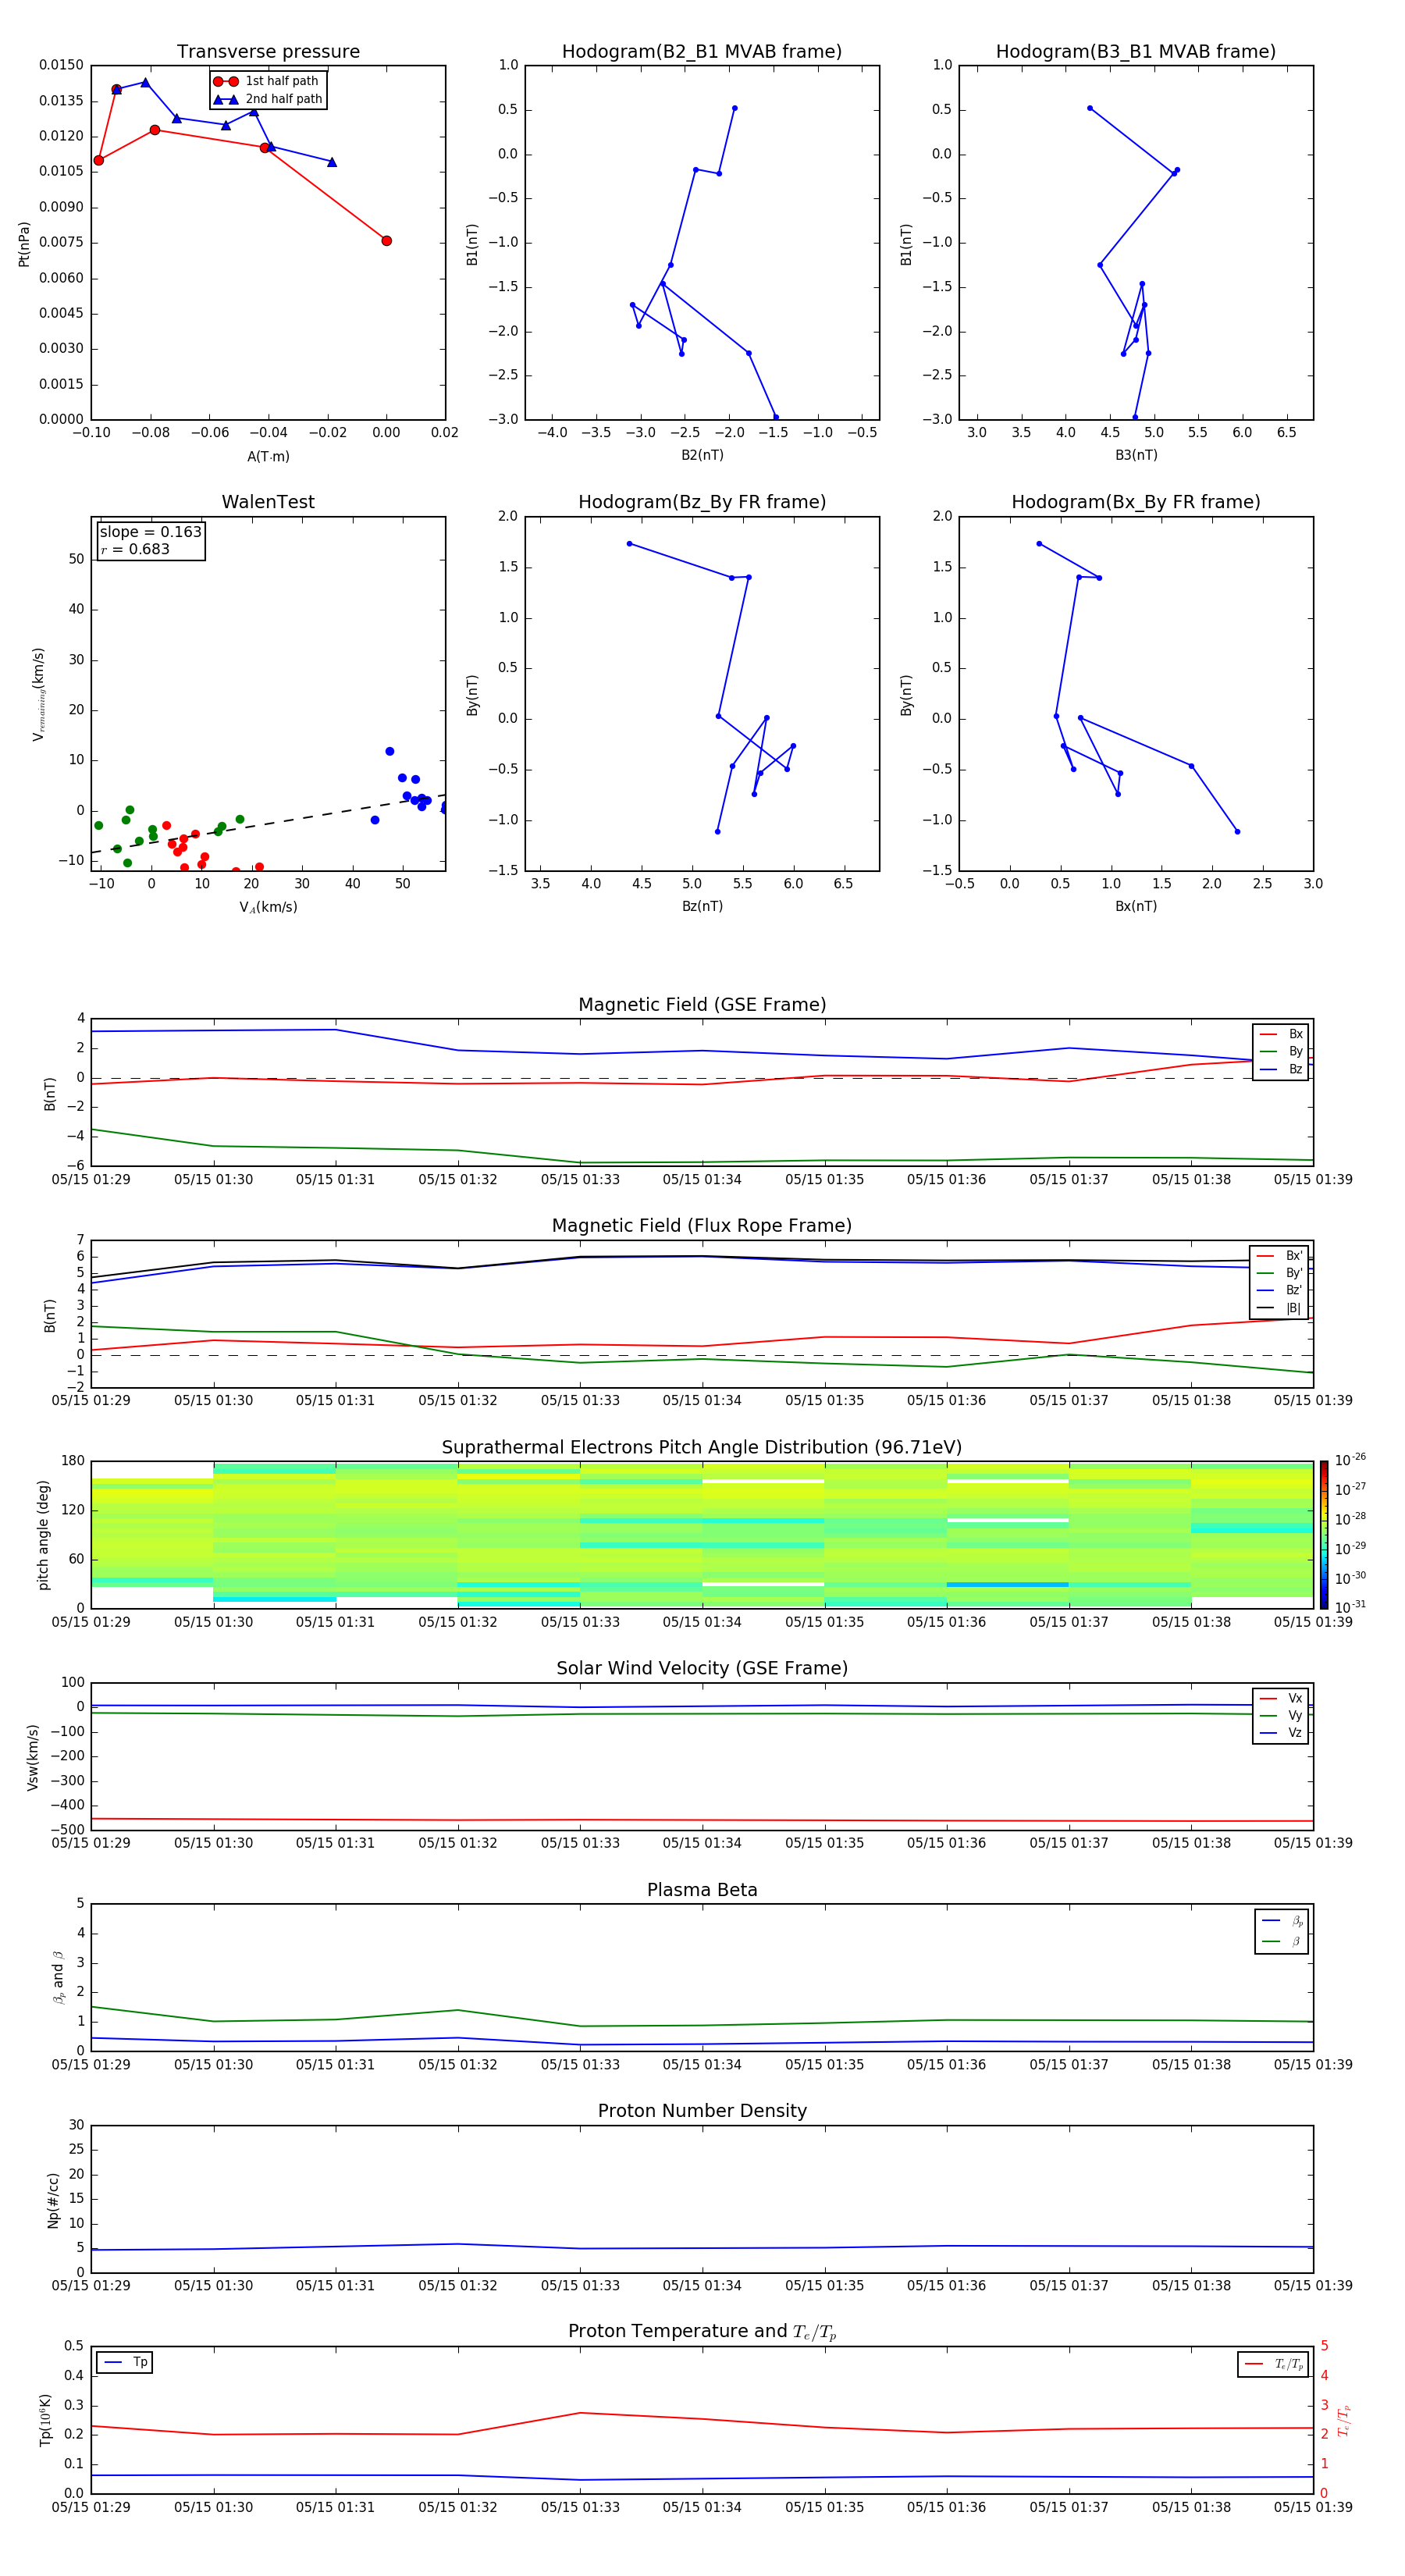Click the WalenTest 'VA(km/s)' axis label
Screen dimensions: 1405x2576
click(x=268, y=908)
